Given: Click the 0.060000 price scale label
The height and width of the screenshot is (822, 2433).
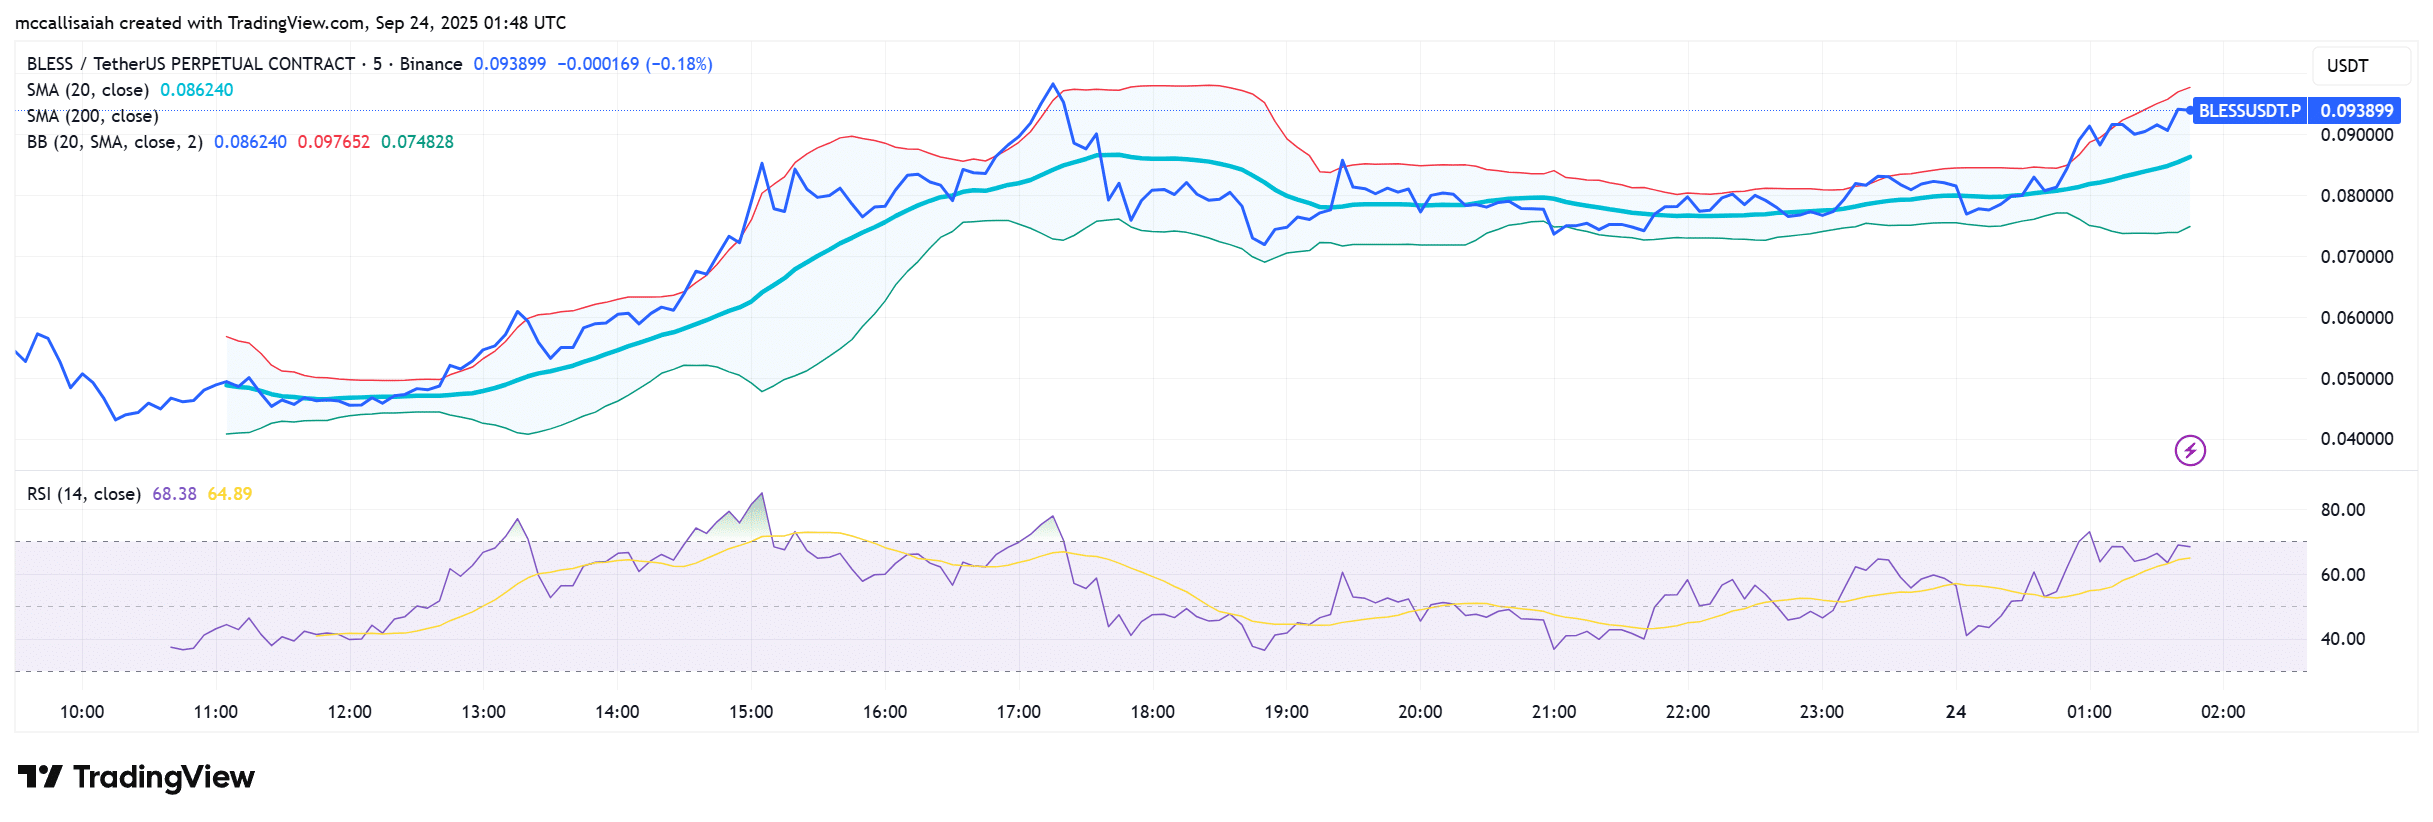Looking at the screenshot, I should [2356, 318].
